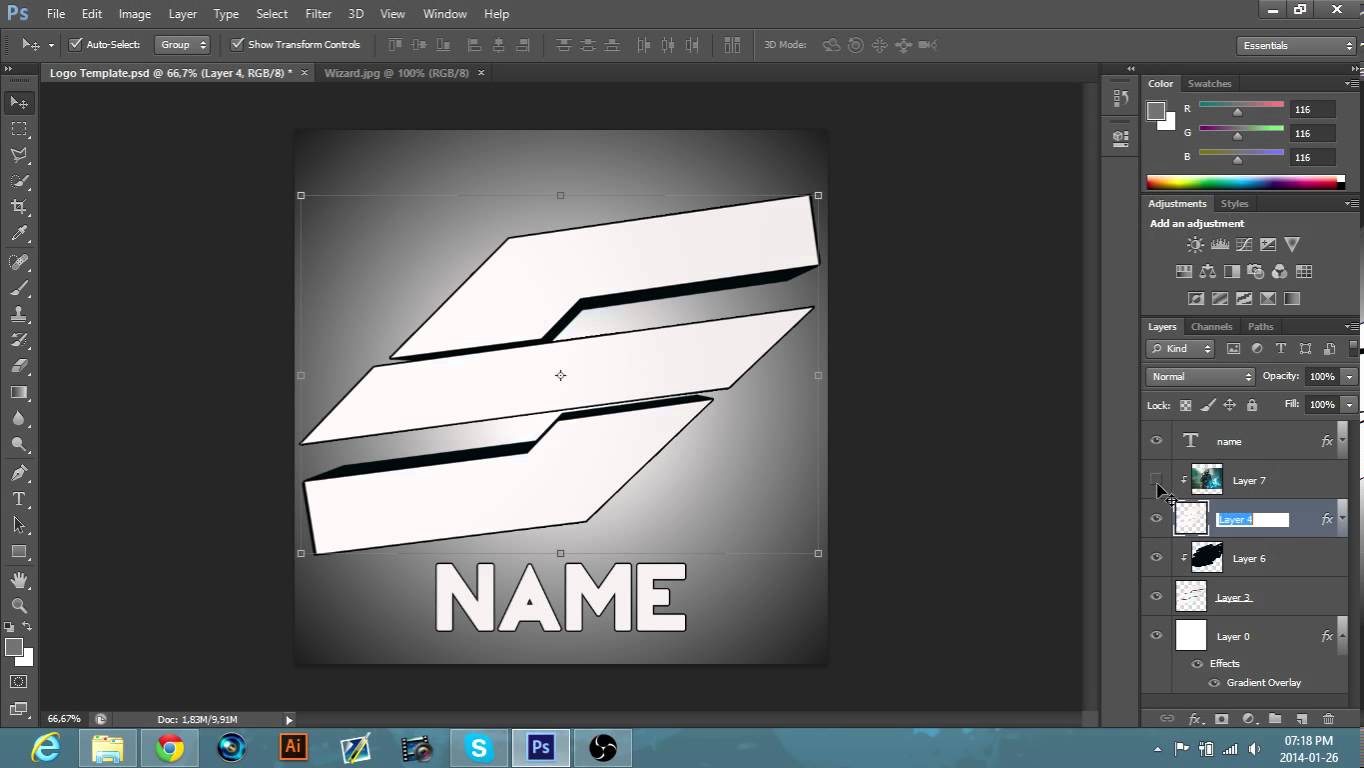Select the Dodge tool
This screenshot has width=1364, height=768.
coord(19,444)
